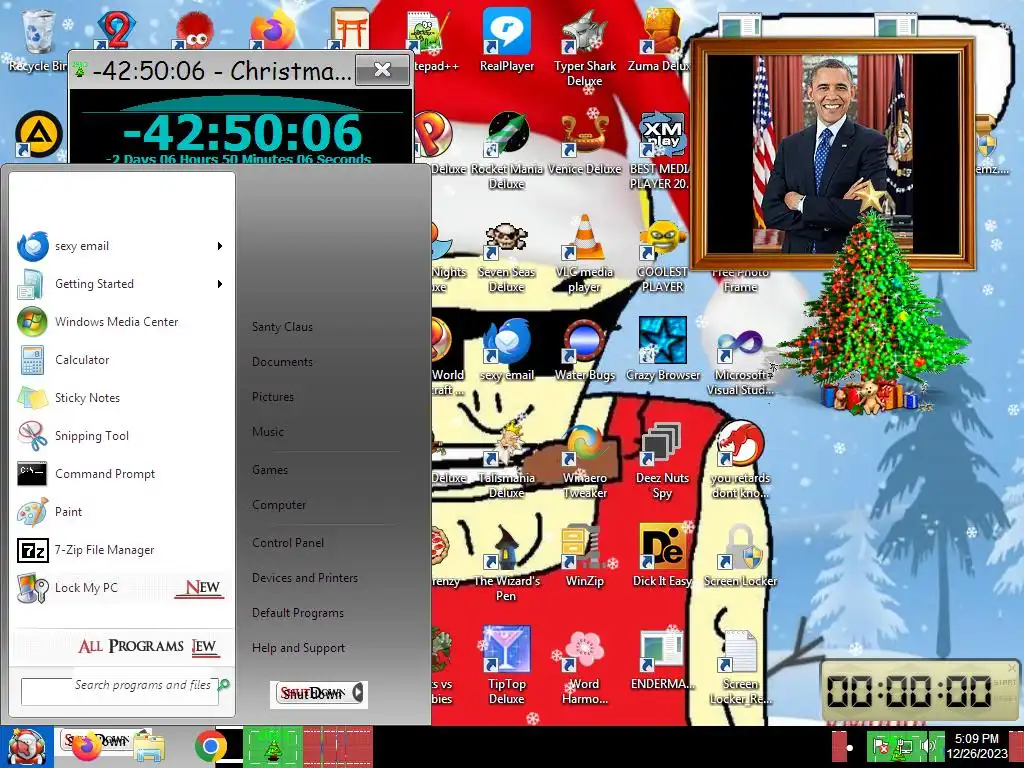The image size is (1024, 768).
Task: Launch Sticky Notes from Start menu
Action: click(121, 398)
